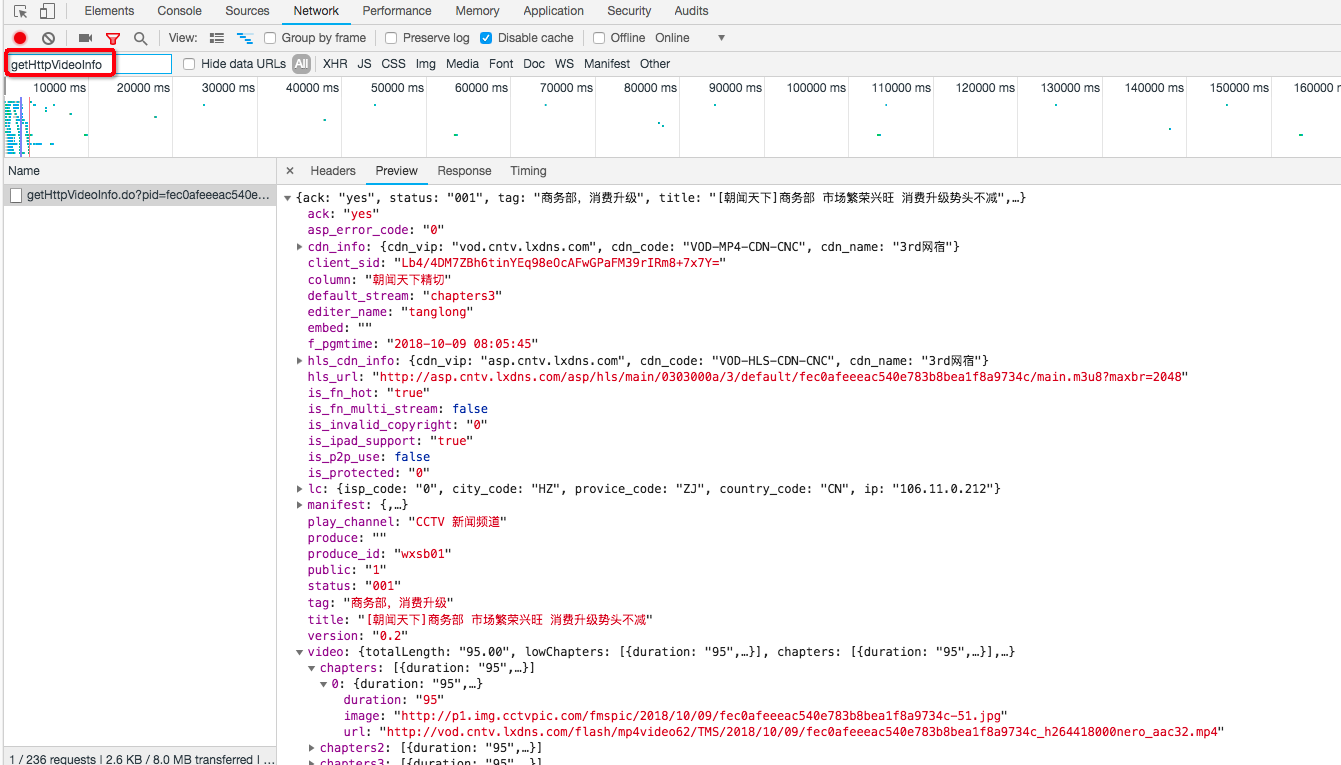This screenshot has height=765, width=1341.
Task: Open the network search magnifier
Action: [141, 38]
